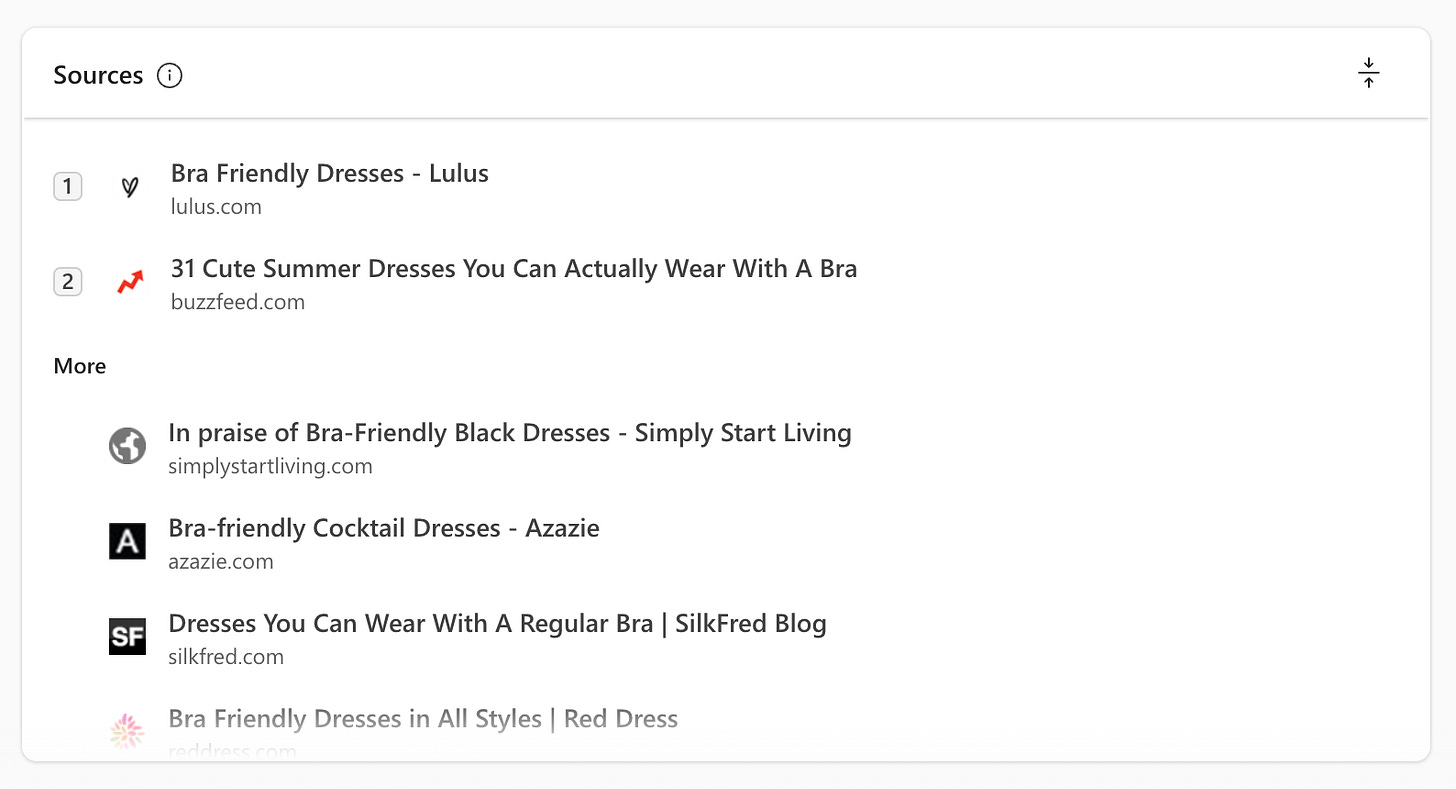This screenshot has height=789, width=1456.
Task: Click the 'Sources' heading text
Action: (x=98, y=75)
